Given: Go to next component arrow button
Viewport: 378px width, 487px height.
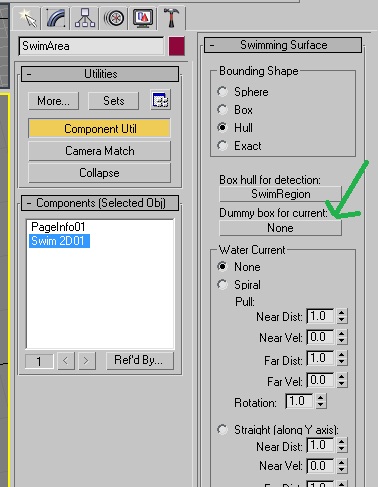Looking at the screenshot, I should tap(86, 361).
